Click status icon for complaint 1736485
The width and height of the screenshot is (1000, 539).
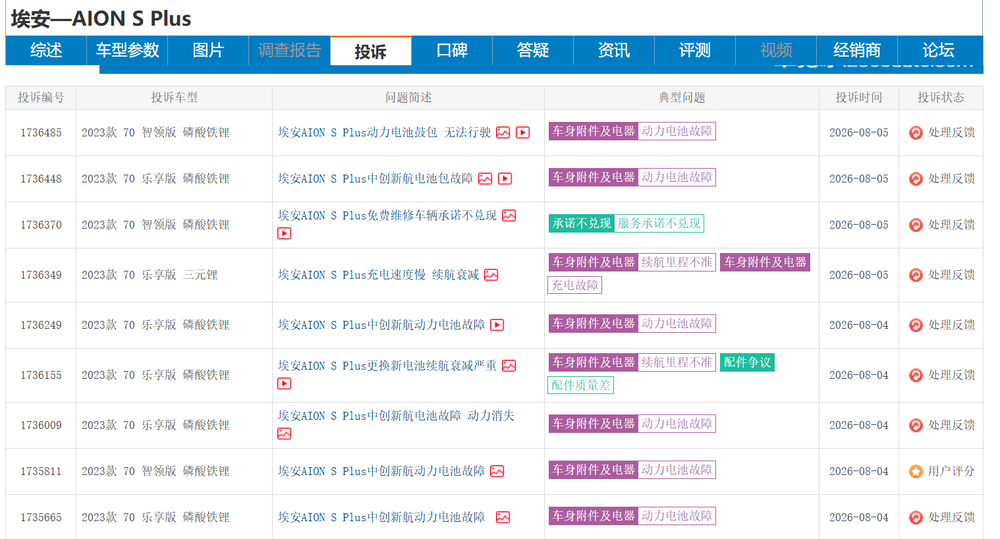point(916,133)
